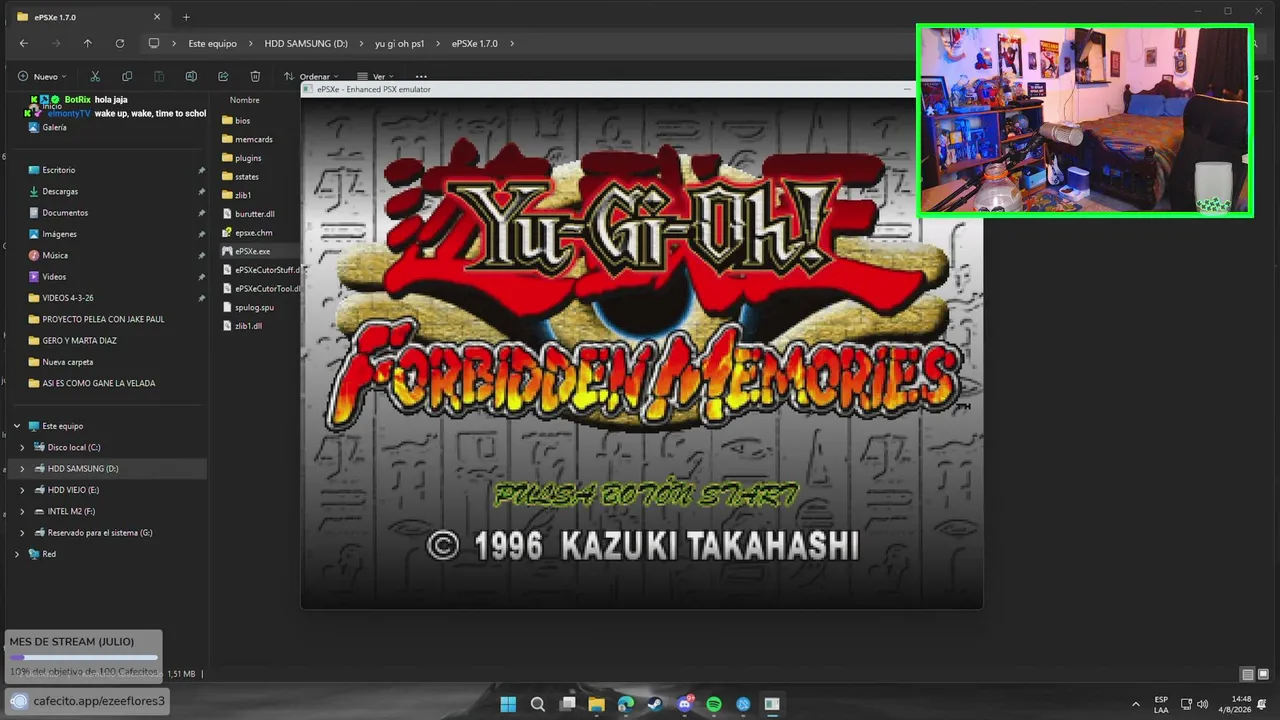Open the Ordenar sort dropdown
The height and width of the screenshot is (720, 1280).
click(311, 76)
